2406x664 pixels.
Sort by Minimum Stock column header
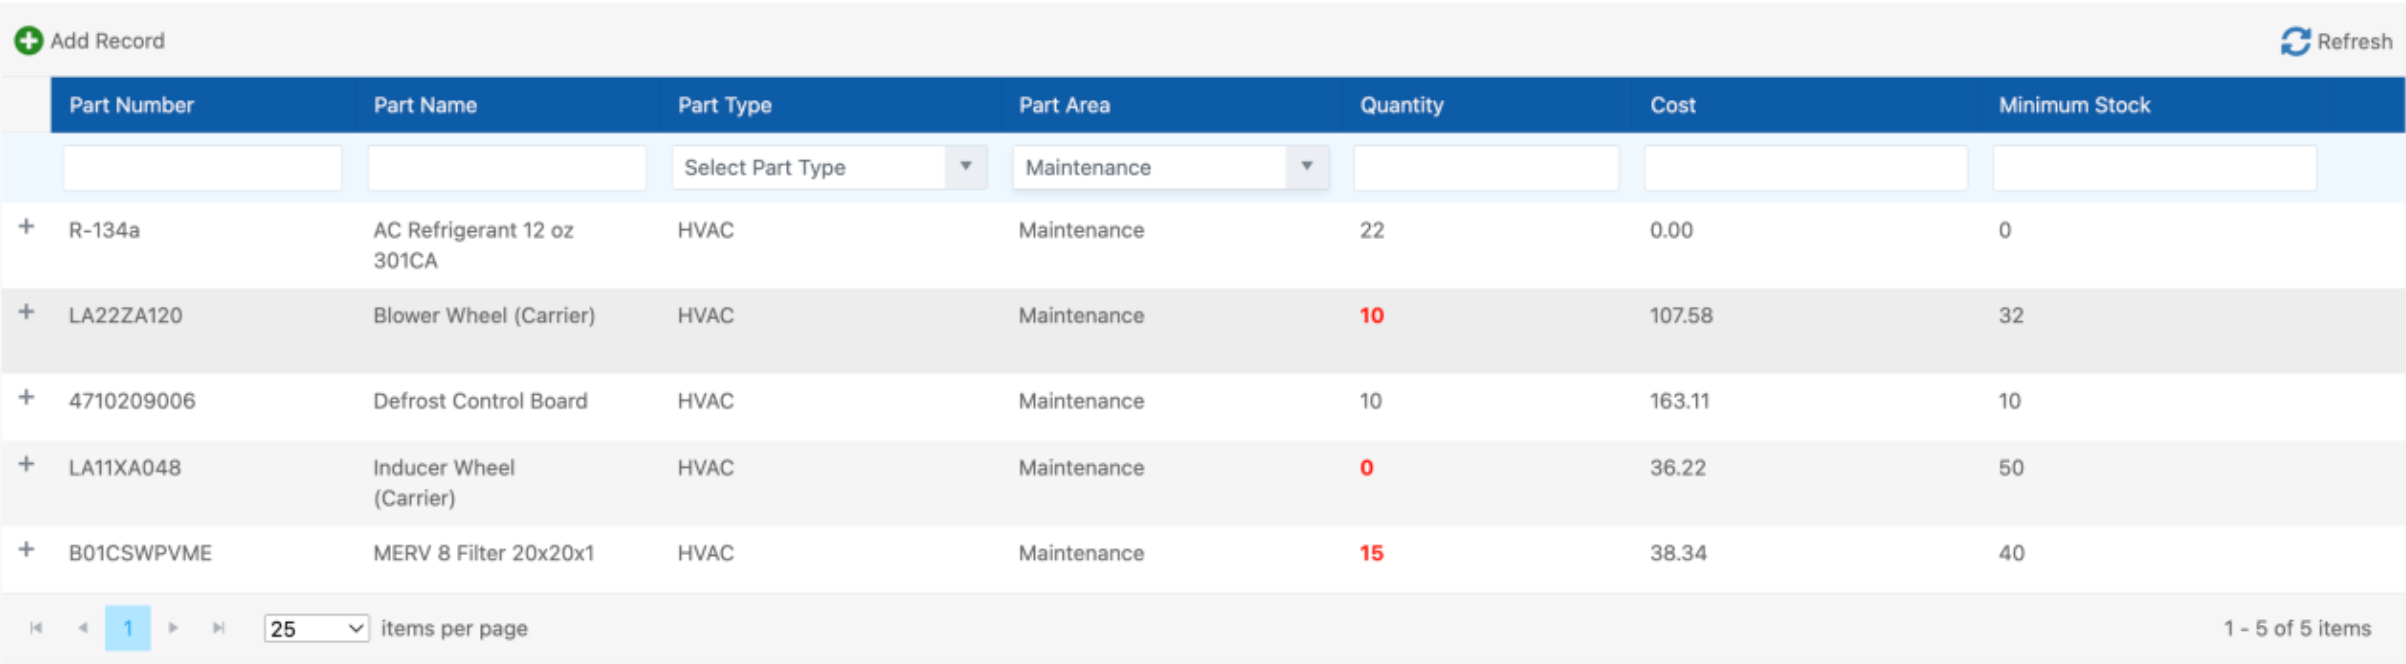point(2074,105)
